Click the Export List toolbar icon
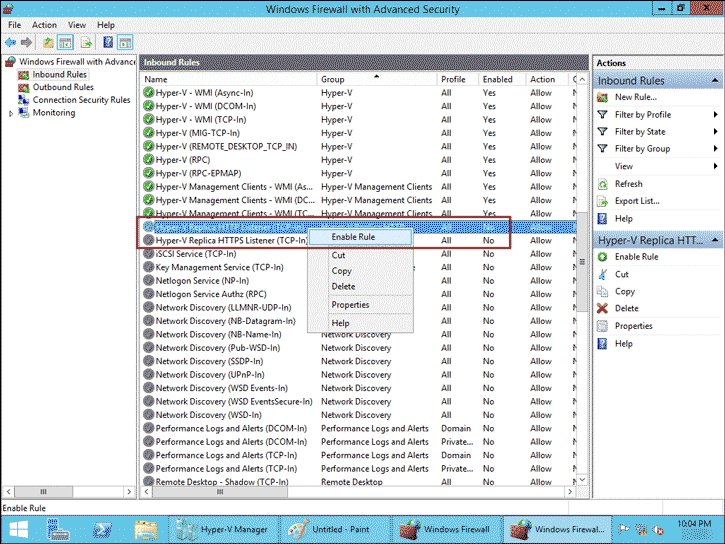Screen dimensions: 725x544 86,43
